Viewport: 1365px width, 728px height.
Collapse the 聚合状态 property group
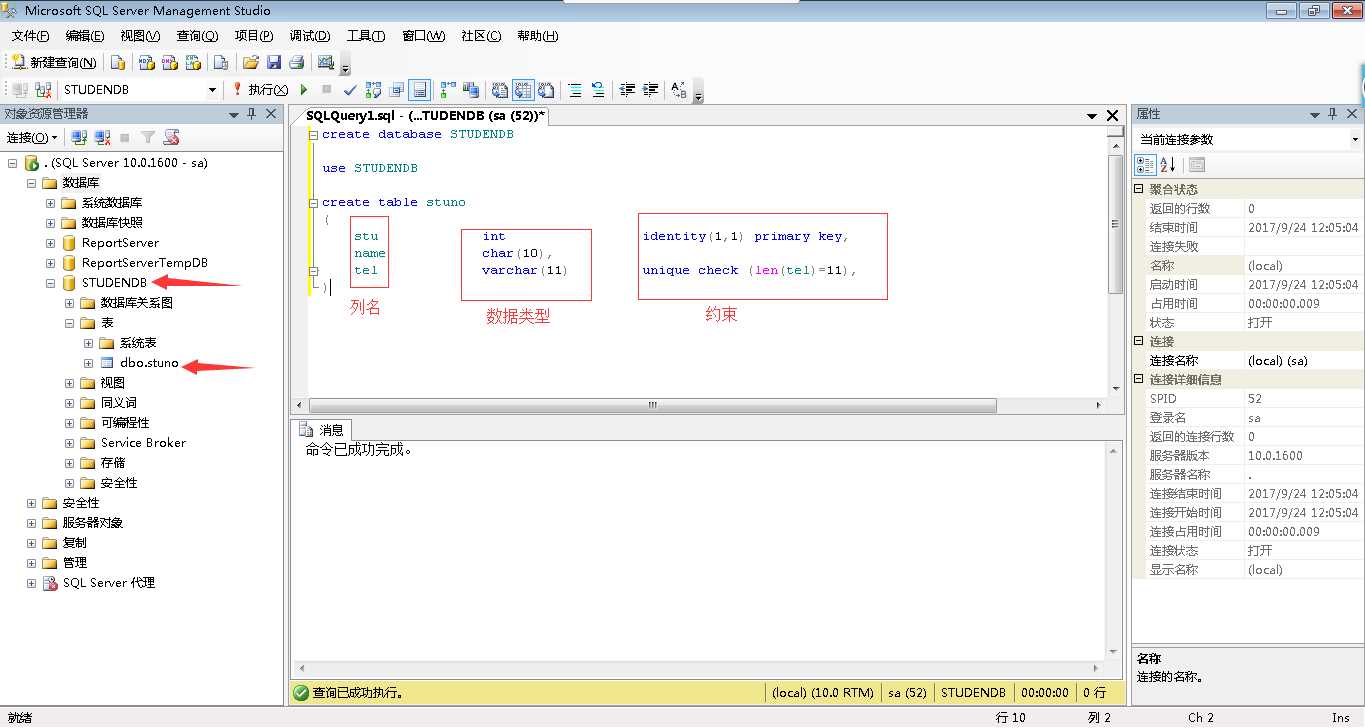pos(1139,189)
